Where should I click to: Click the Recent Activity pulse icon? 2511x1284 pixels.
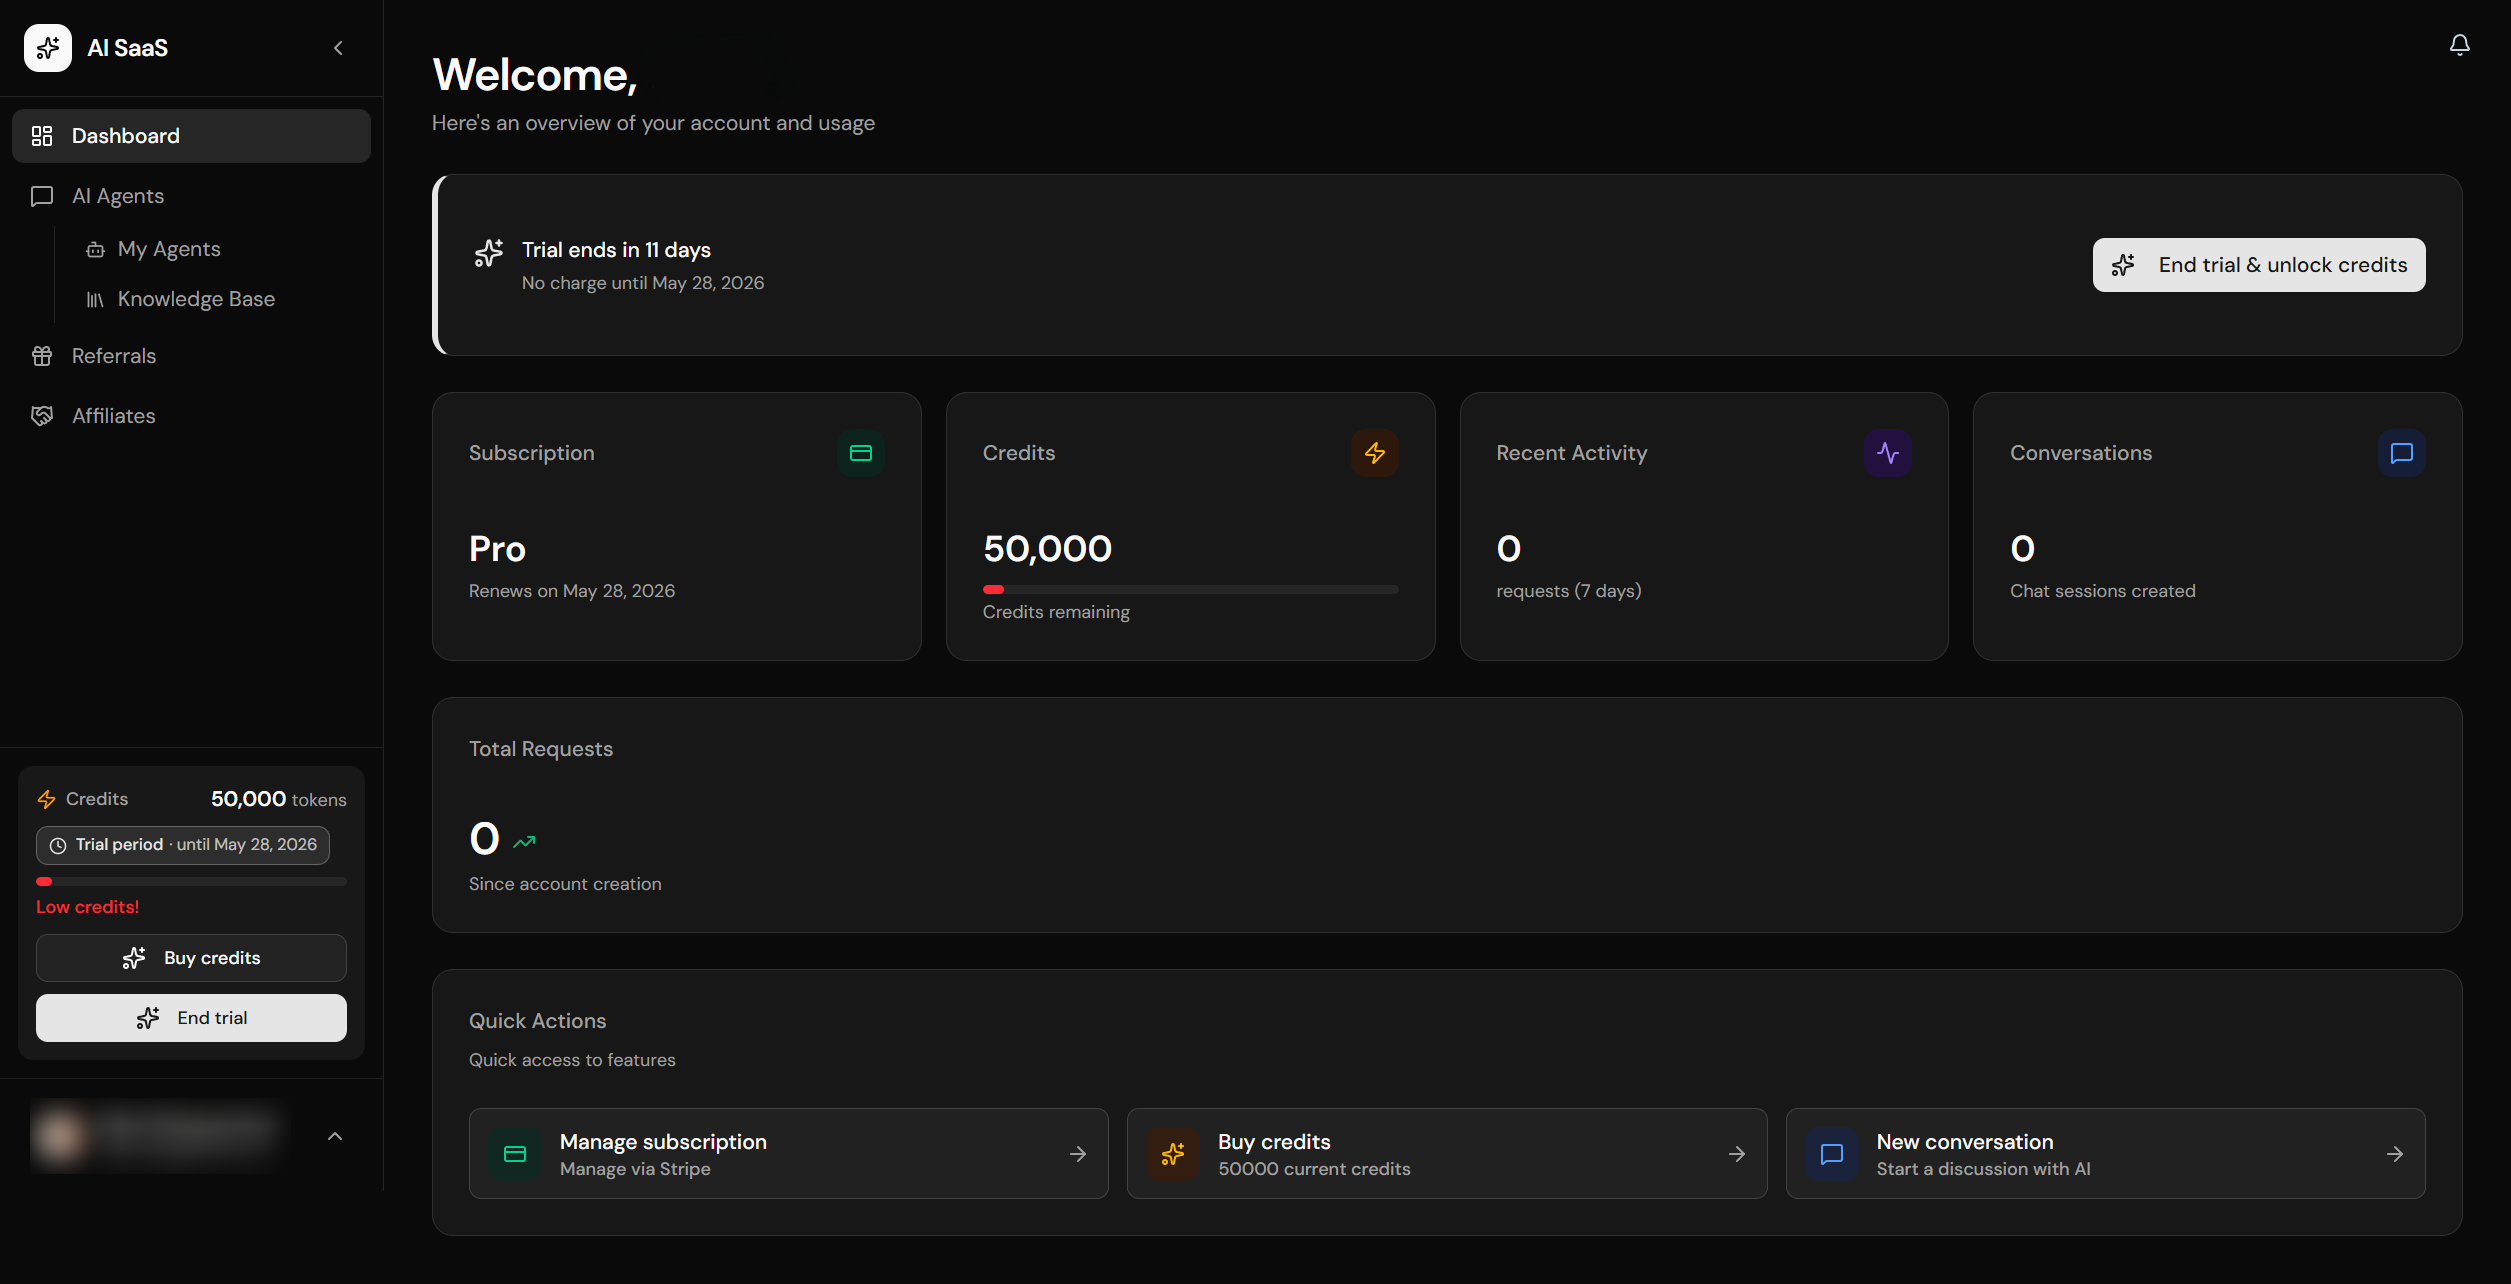[x=1888, y=453]
